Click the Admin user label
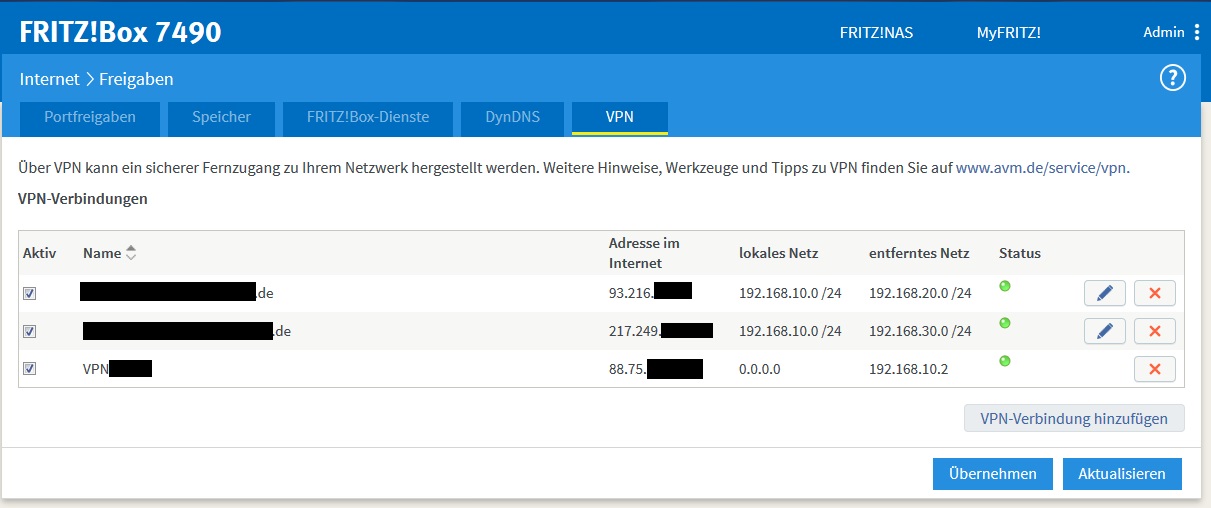The width and height of the screenshot is (1211, 508). click(x=1164, y=33)
